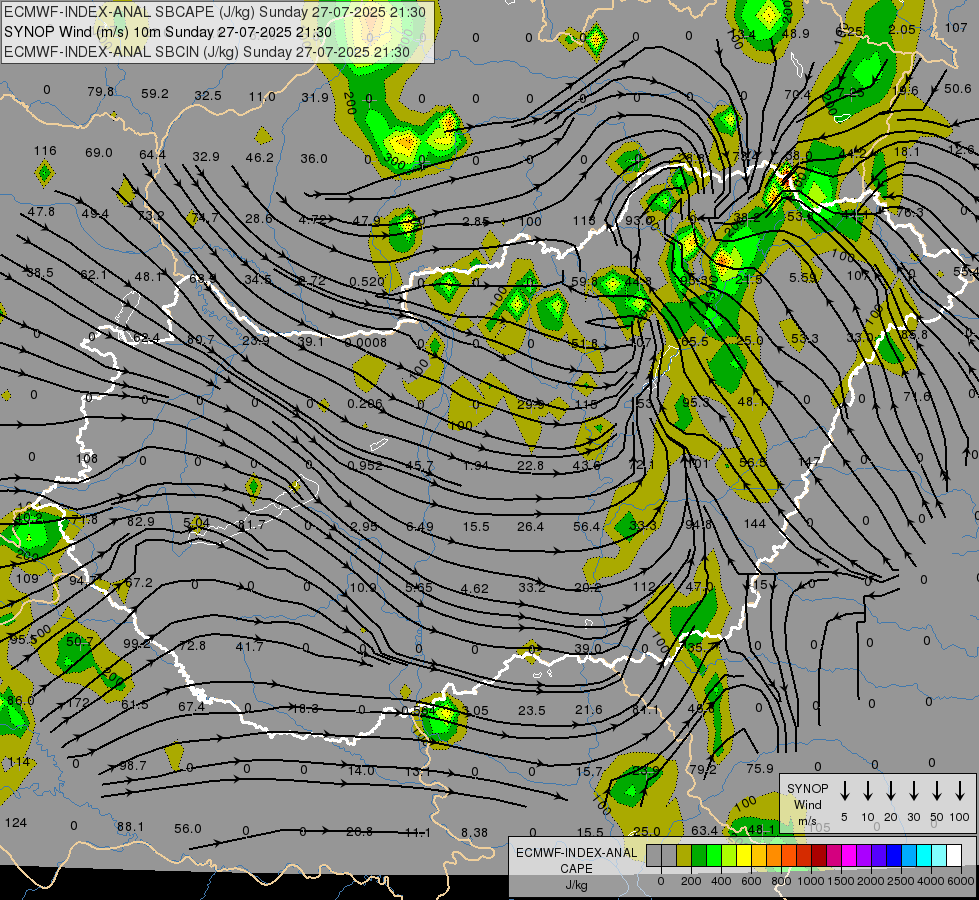The image size is (979, 900).
Task: Click the SBCIN title line in the header
Action: pyautogui.click(x=207, y=52)
